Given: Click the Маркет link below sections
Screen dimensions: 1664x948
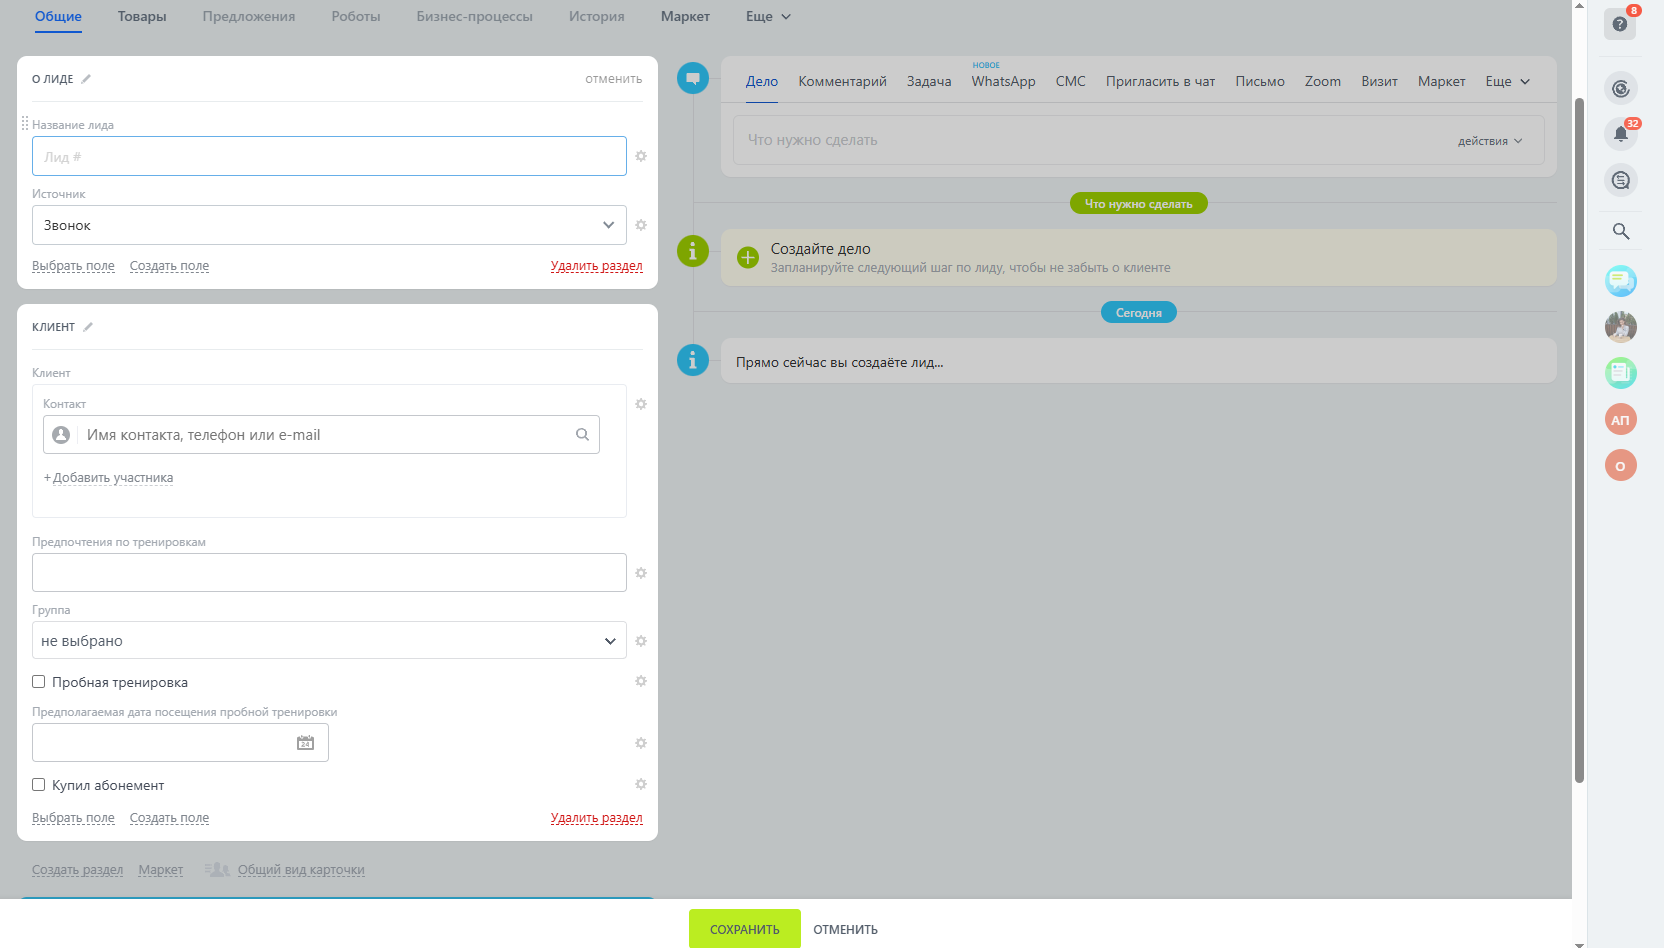Looking at the screenshot, I should pyautogui.click(x=160, y=870).
